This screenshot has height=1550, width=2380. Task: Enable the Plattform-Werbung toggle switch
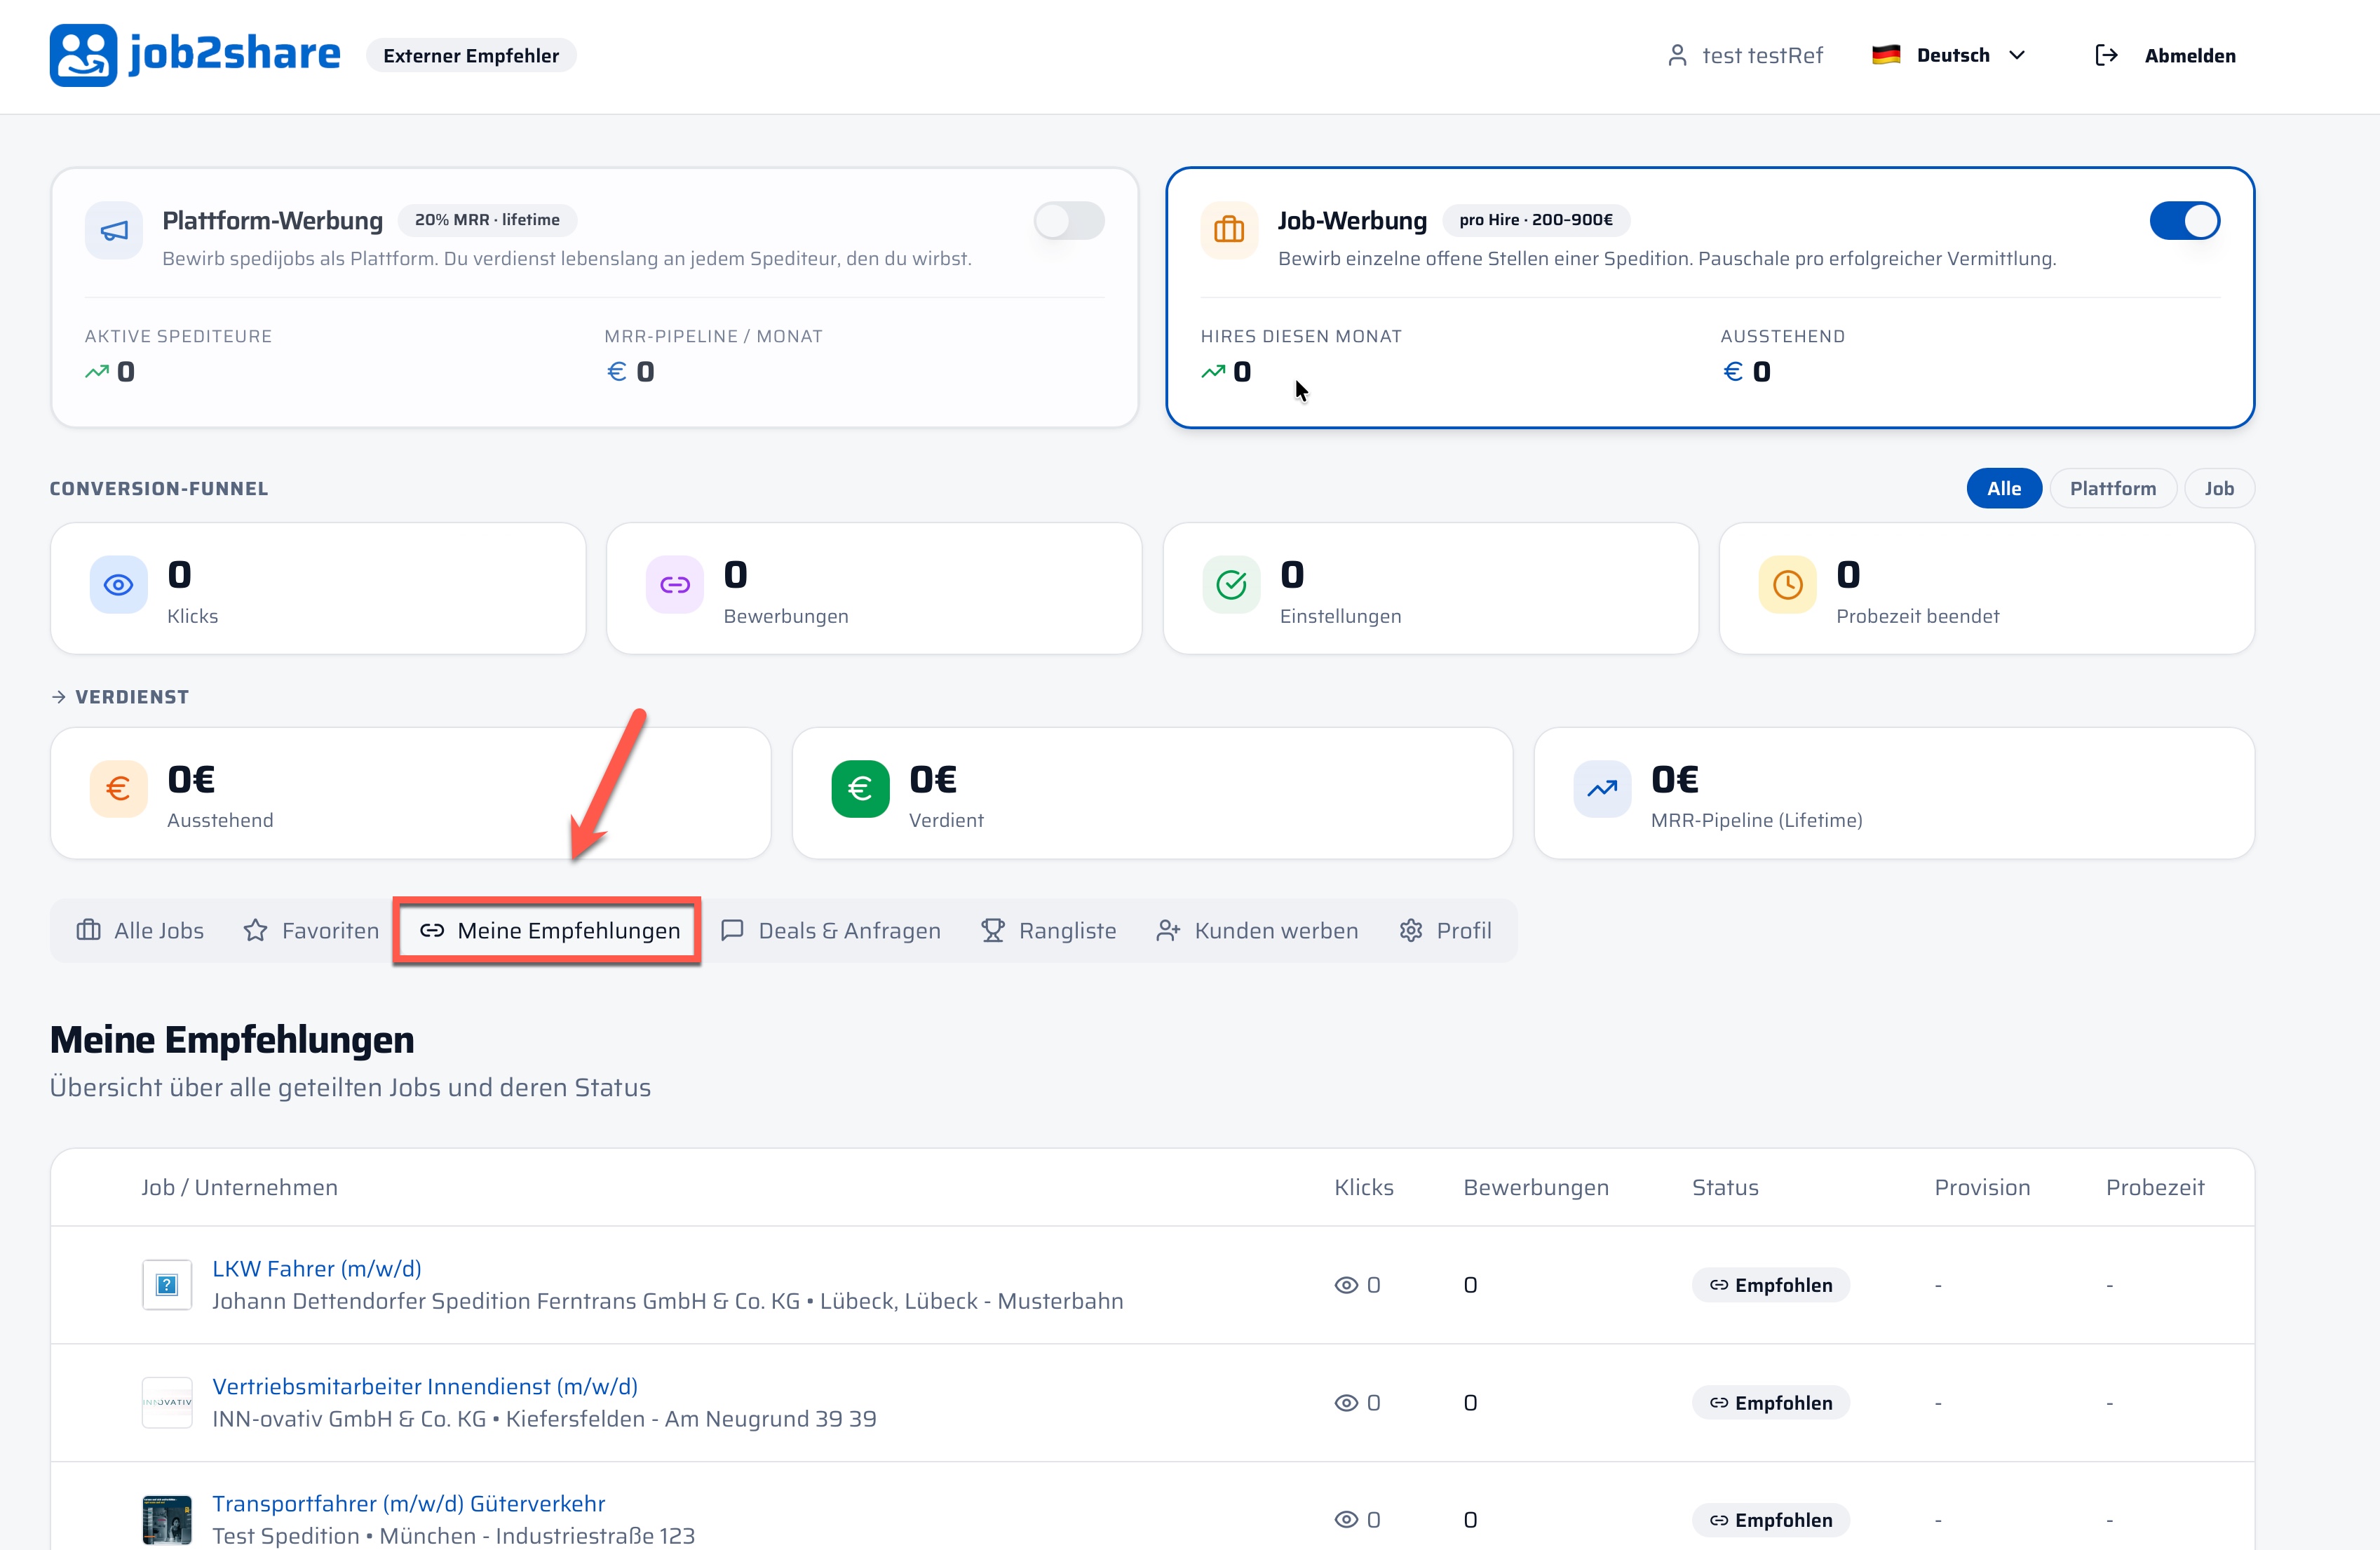pos(1069,221)
